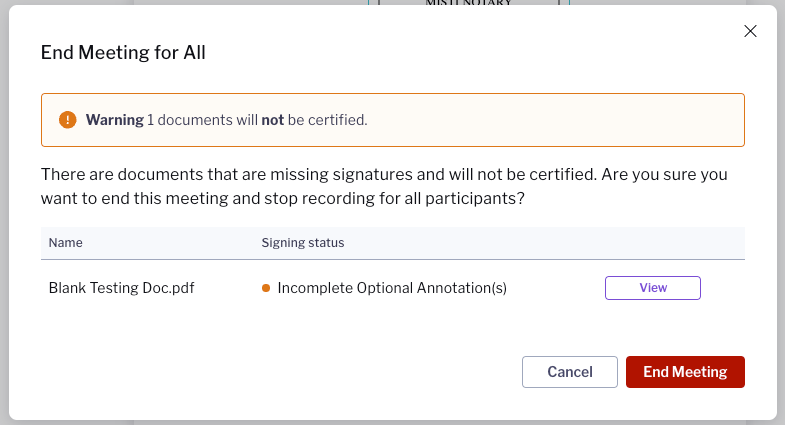The width and height of the screenshot is (785, 425).
Task: Click 'Are you sure you' question text
Action: click(x=664, y=175)
